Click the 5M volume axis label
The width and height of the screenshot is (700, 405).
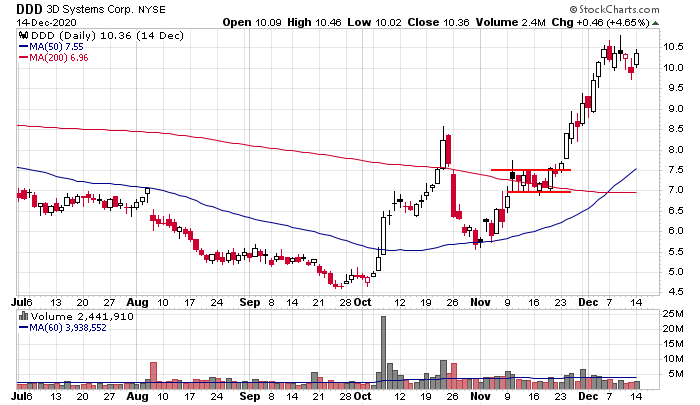(x=676, y=374)
